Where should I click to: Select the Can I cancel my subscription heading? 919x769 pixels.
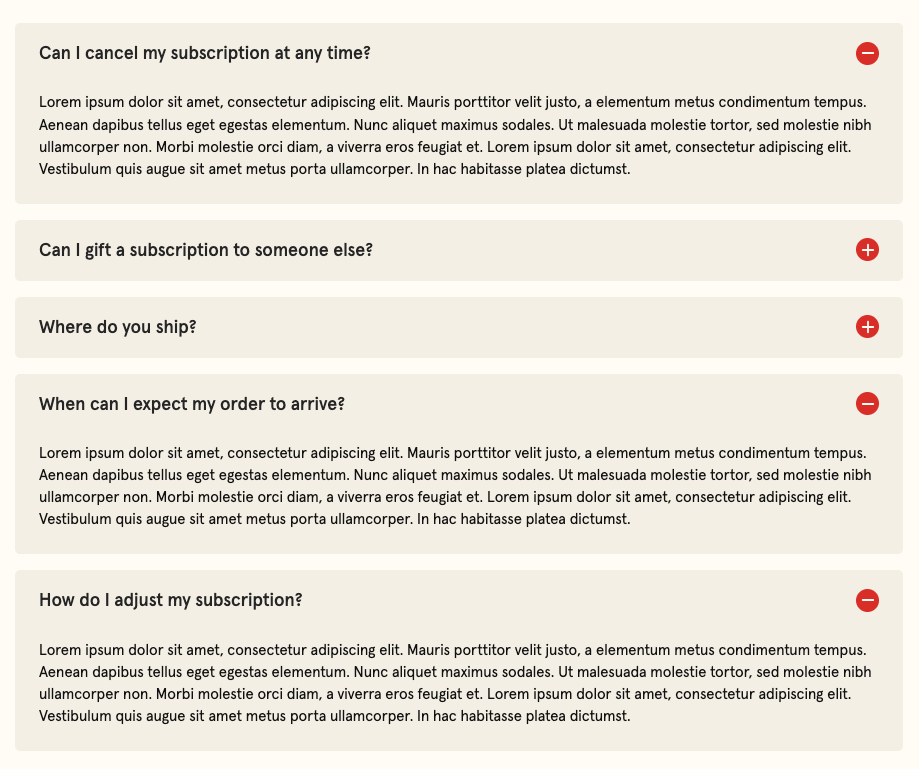(x=204, y=52)
